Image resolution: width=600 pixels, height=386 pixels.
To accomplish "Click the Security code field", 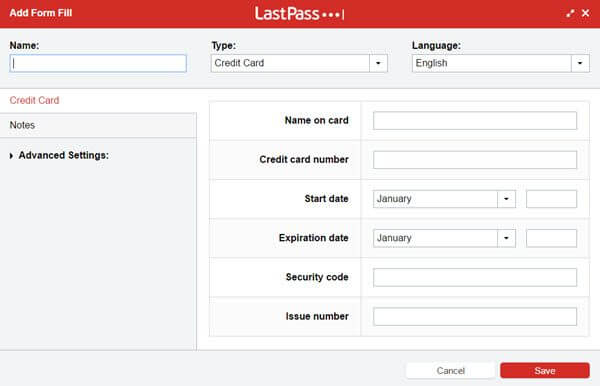I will [475, 277].
